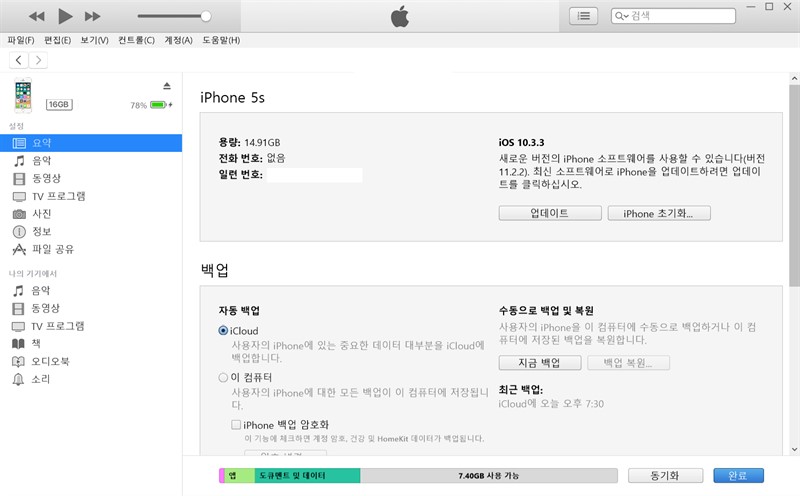Select 음악 music note under 설정
This screenshot has width=800, height=496.
[x=19, y=161]
